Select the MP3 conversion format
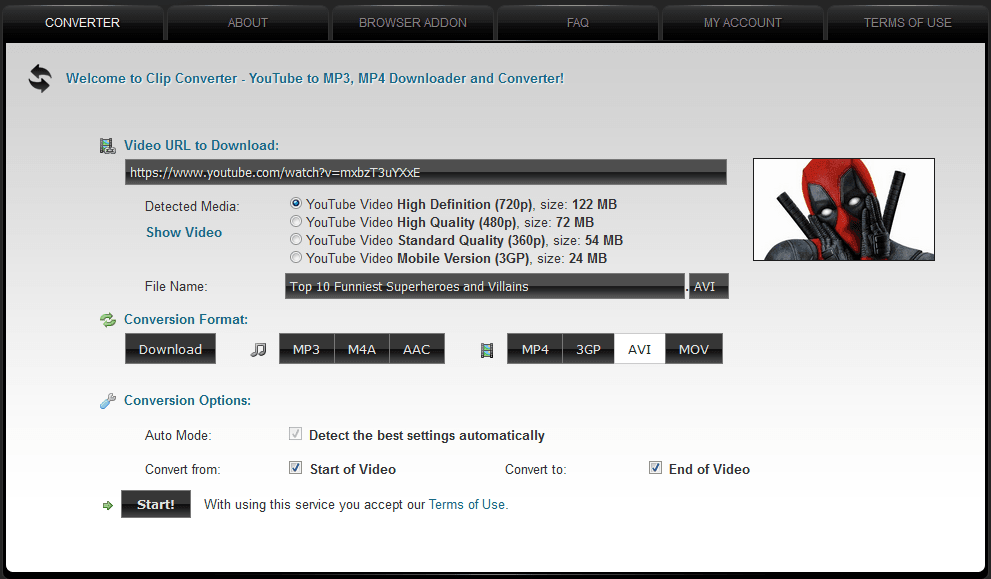 click(306, 348)
